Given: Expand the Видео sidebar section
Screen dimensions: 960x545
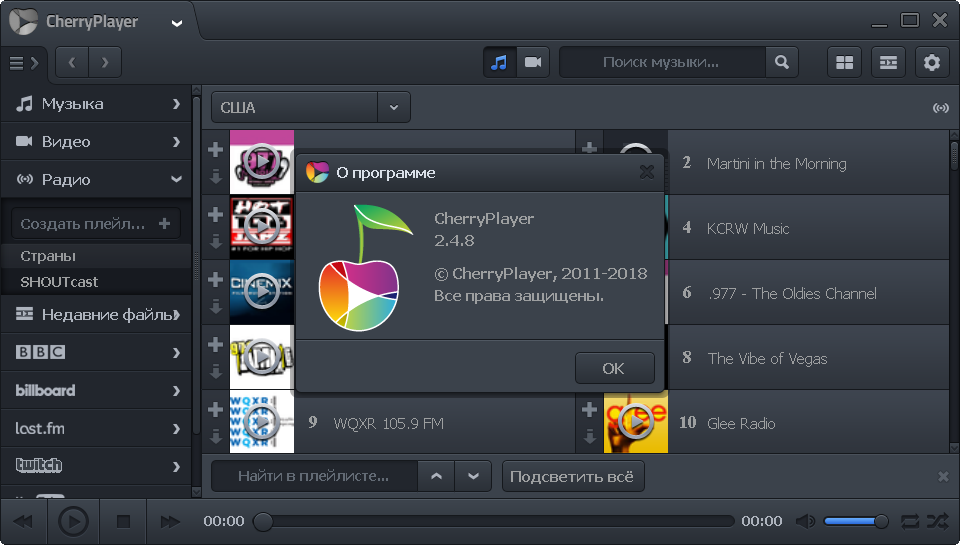Looking at the screenshot, I should click(97, 142).
